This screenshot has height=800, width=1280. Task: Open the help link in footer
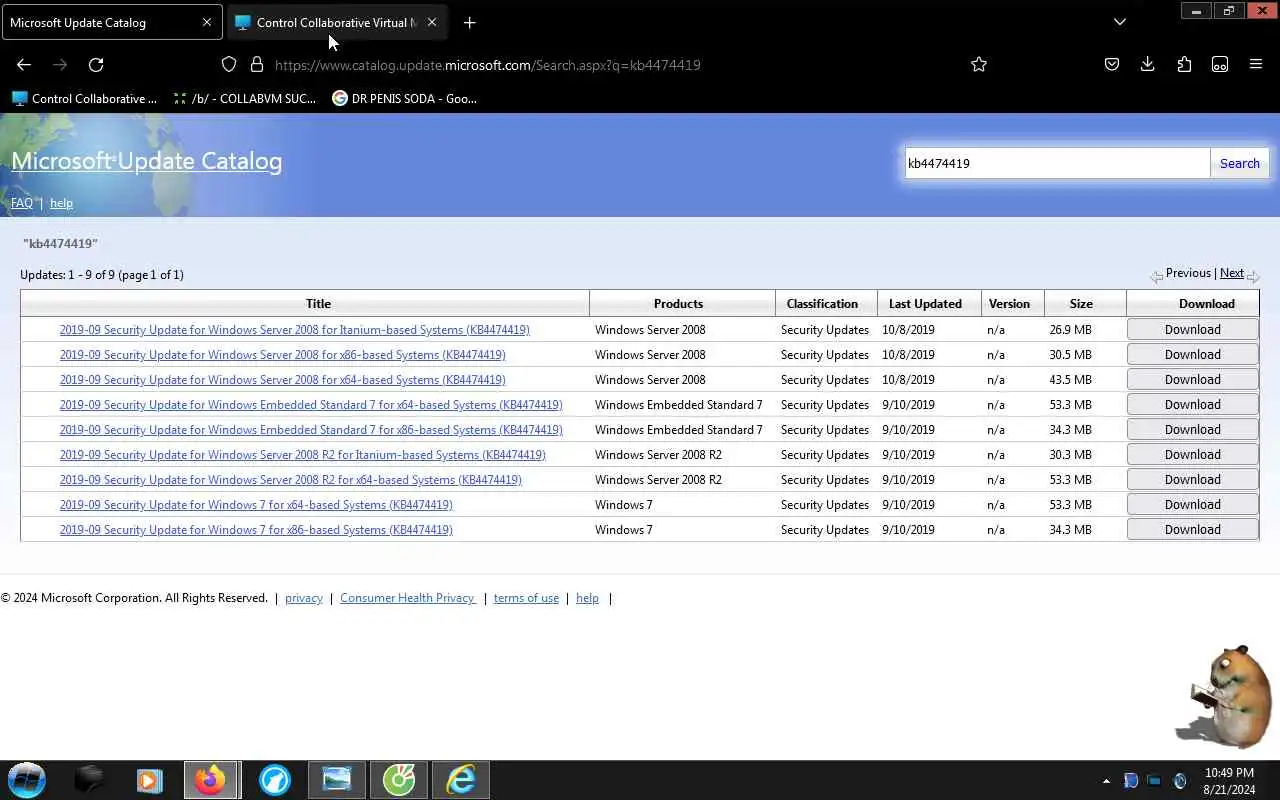tap(587, 598)
